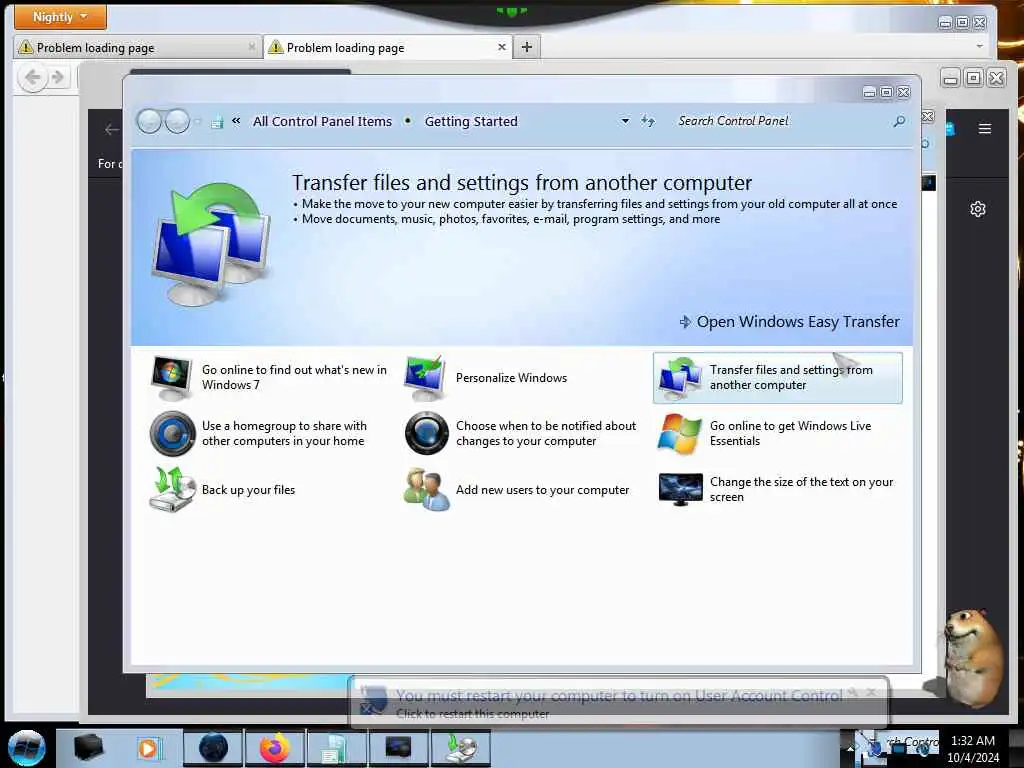Open settings gear in the dark background window
This screenshot has height=768, width=1024.
click(x=978, y=209)
